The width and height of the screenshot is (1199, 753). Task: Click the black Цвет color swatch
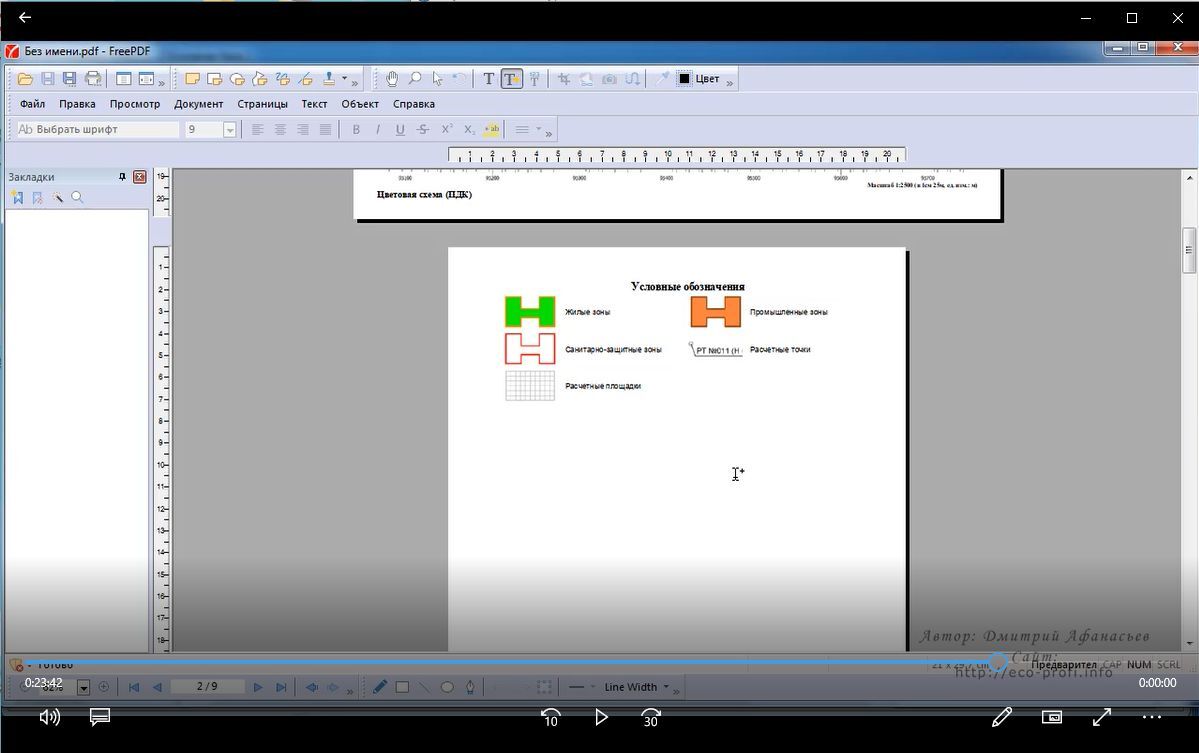pyautogui.click(x=685, y=79)
